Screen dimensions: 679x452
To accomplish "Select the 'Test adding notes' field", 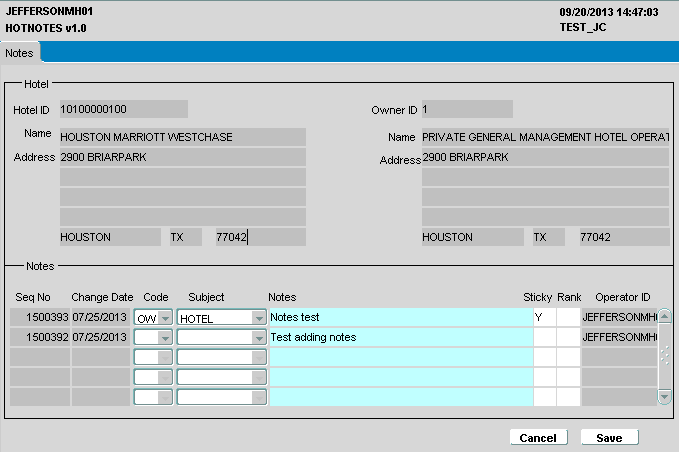I will [400, 338].
